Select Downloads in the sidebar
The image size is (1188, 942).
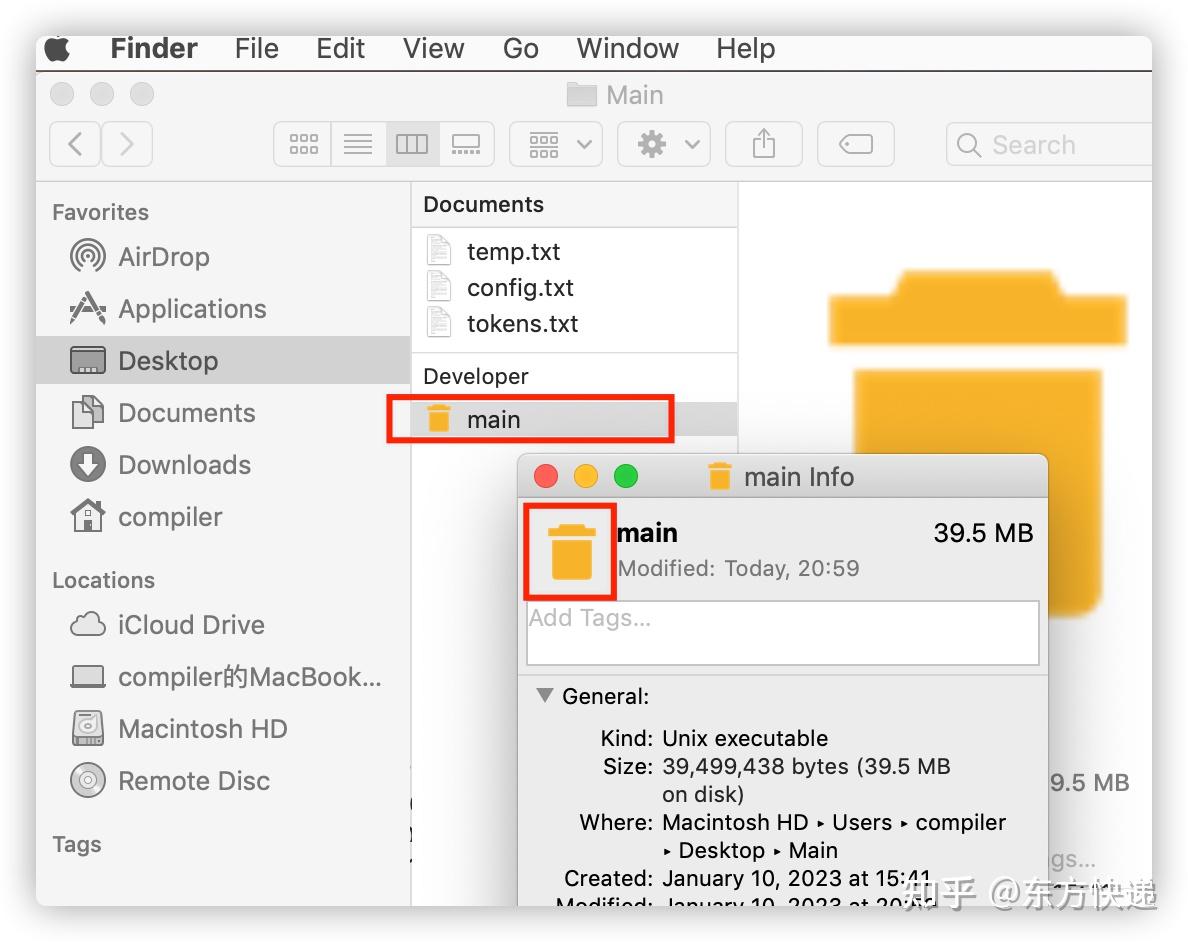[224, 465]
